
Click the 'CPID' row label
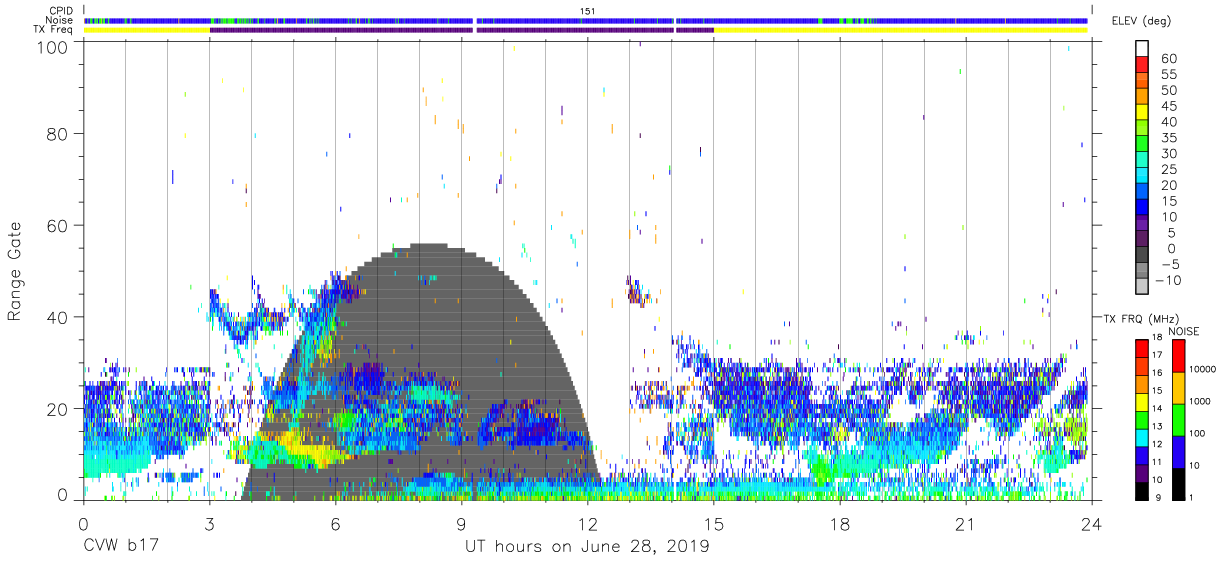61,10
